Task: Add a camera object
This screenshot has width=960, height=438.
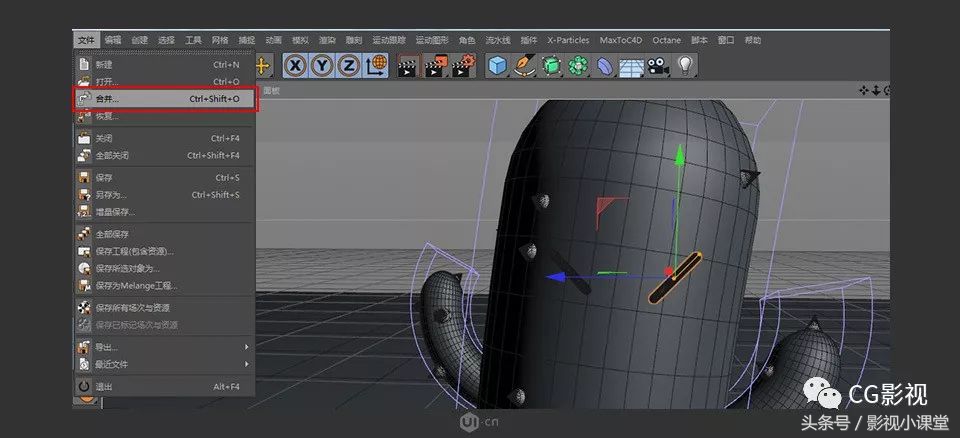Action: pyautogui.click(x=658, y=66)
